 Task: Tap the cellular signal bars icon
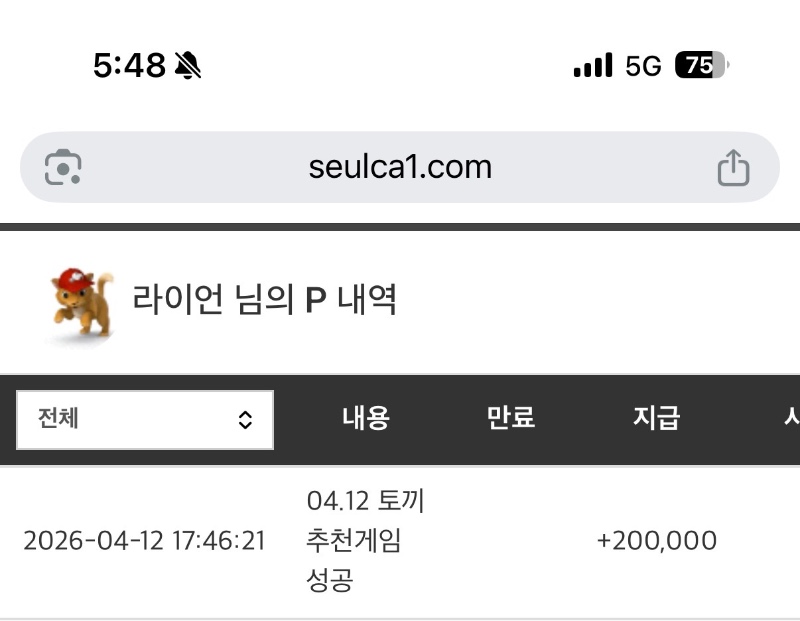[x=593, y=66]
